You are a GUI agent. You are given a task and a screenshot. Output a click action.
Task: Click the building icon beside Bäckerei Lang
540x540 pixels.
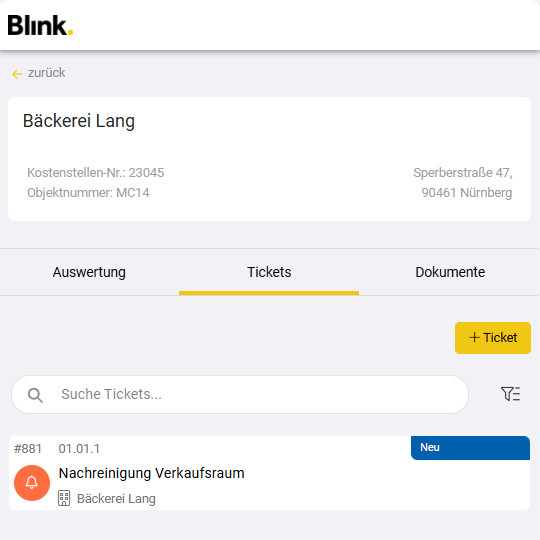tap(64, 498)
